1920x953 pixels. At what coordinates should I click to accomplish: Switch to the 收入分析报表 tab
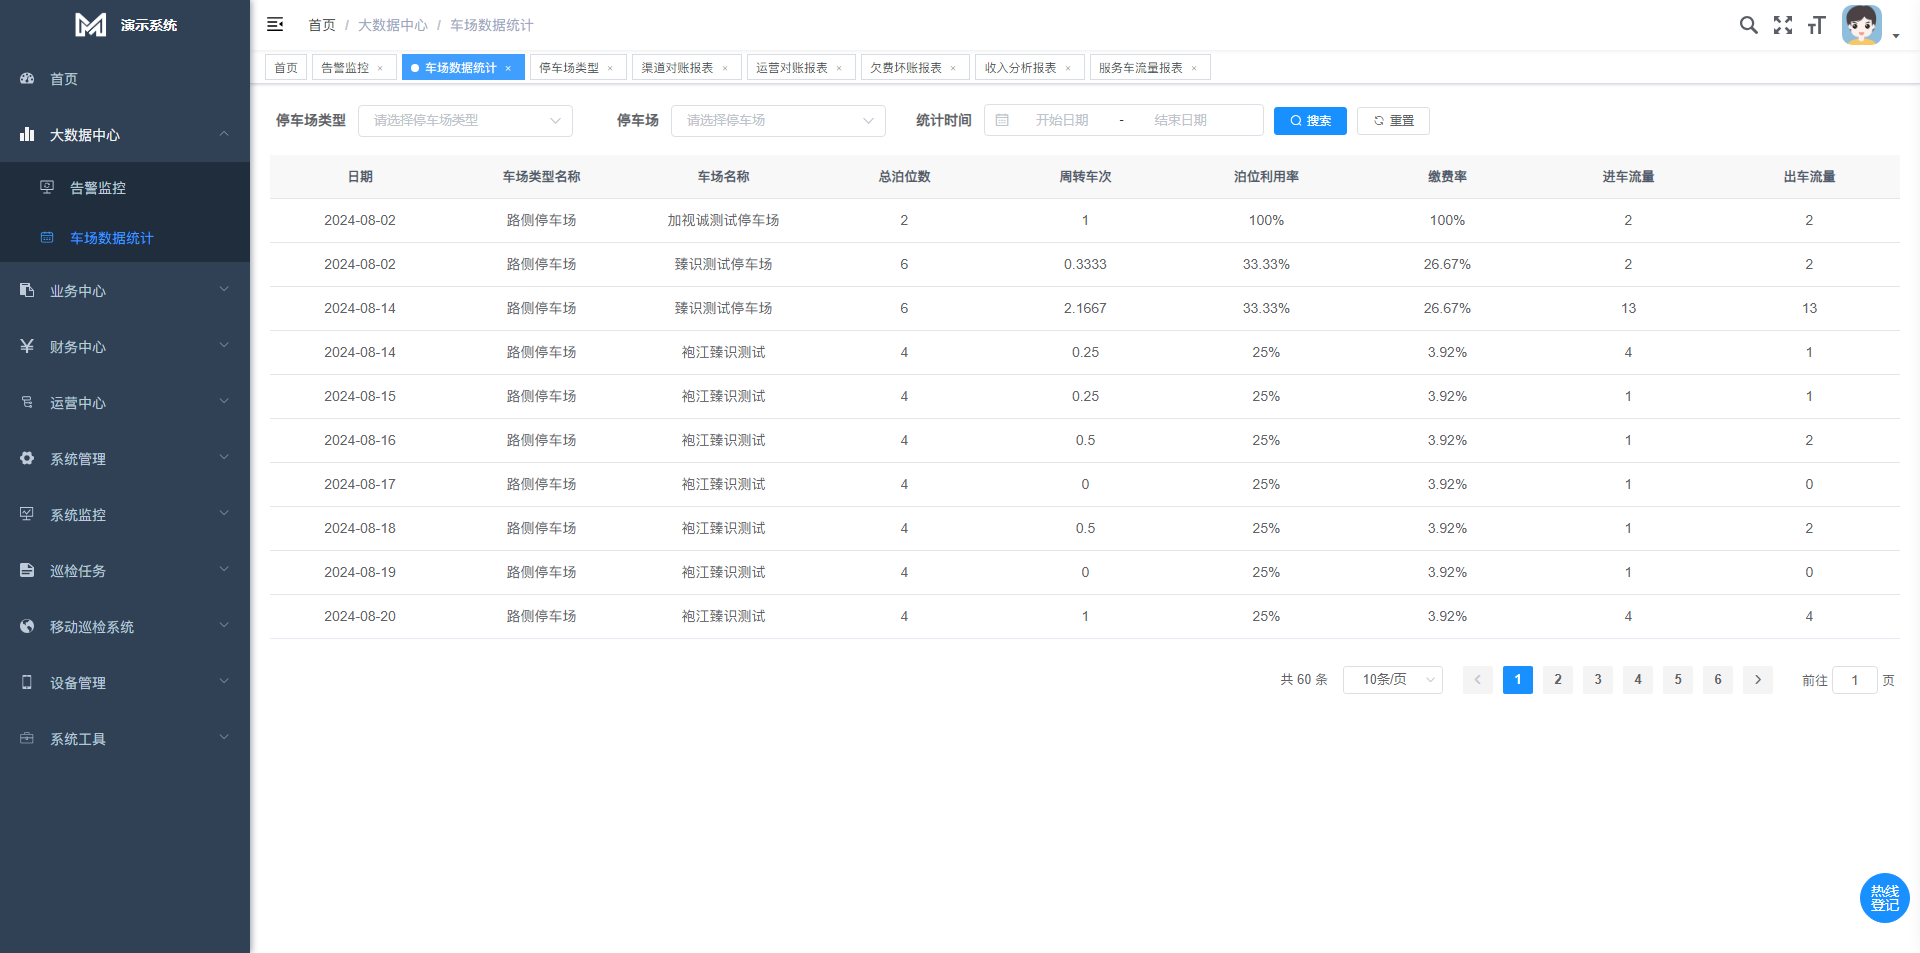(x=1020, y=68)
